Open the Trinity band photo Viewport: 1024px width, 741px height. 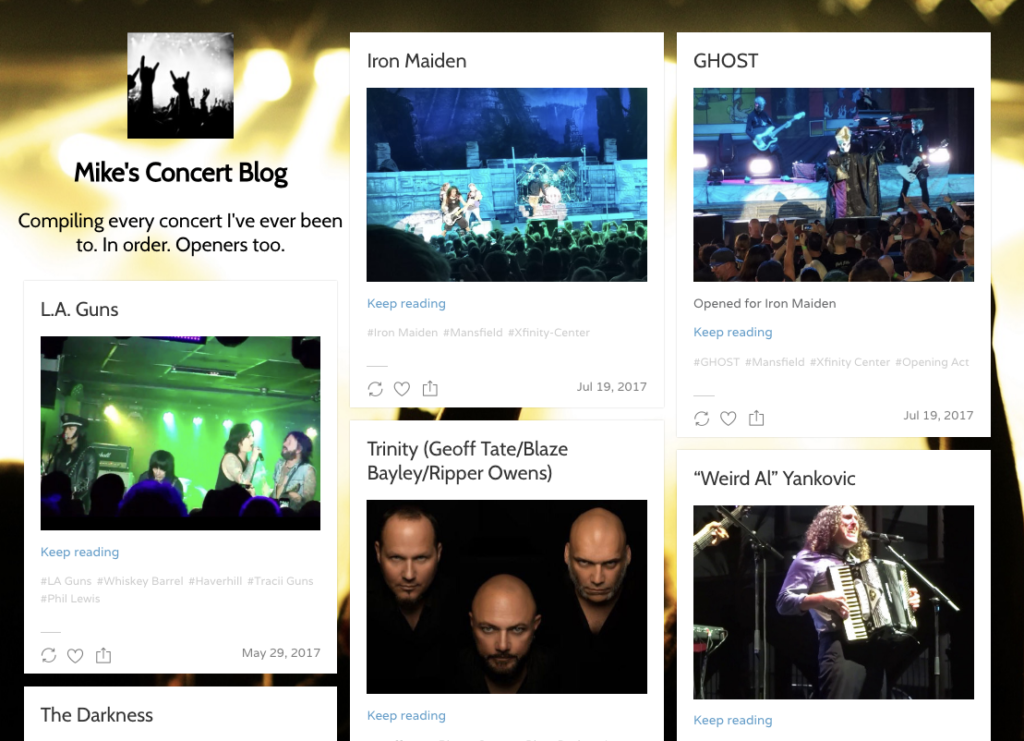pyautogui.click(x=507, y=597)
